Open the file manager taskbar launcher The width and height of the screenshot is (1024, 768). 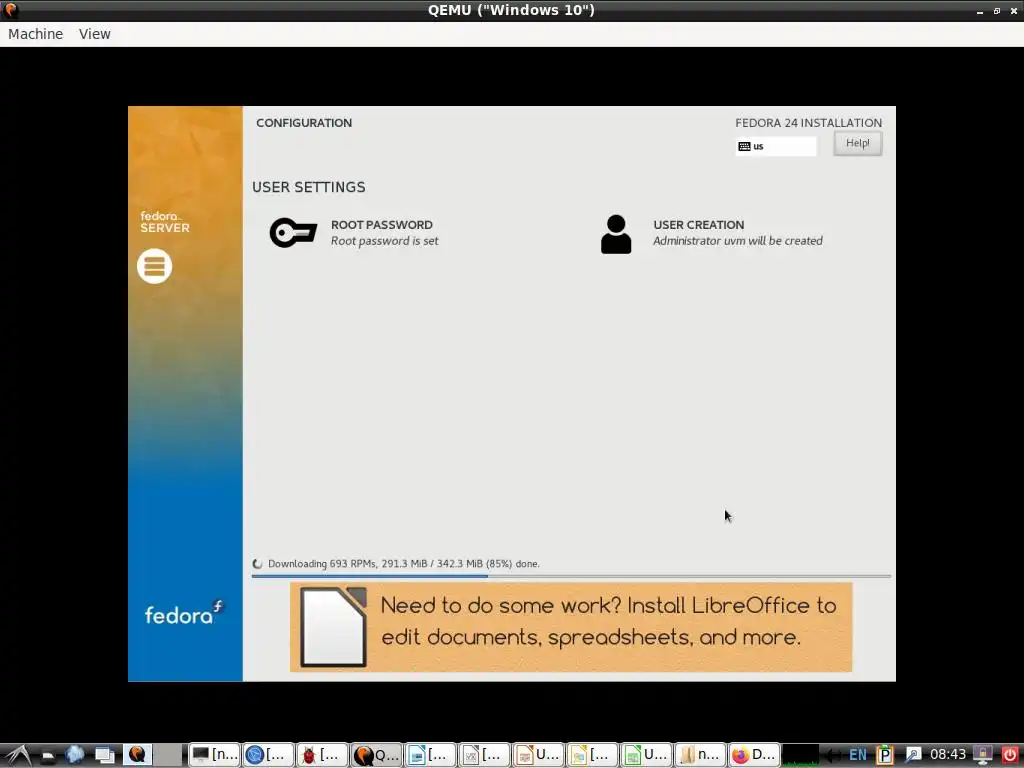[48, 756]
